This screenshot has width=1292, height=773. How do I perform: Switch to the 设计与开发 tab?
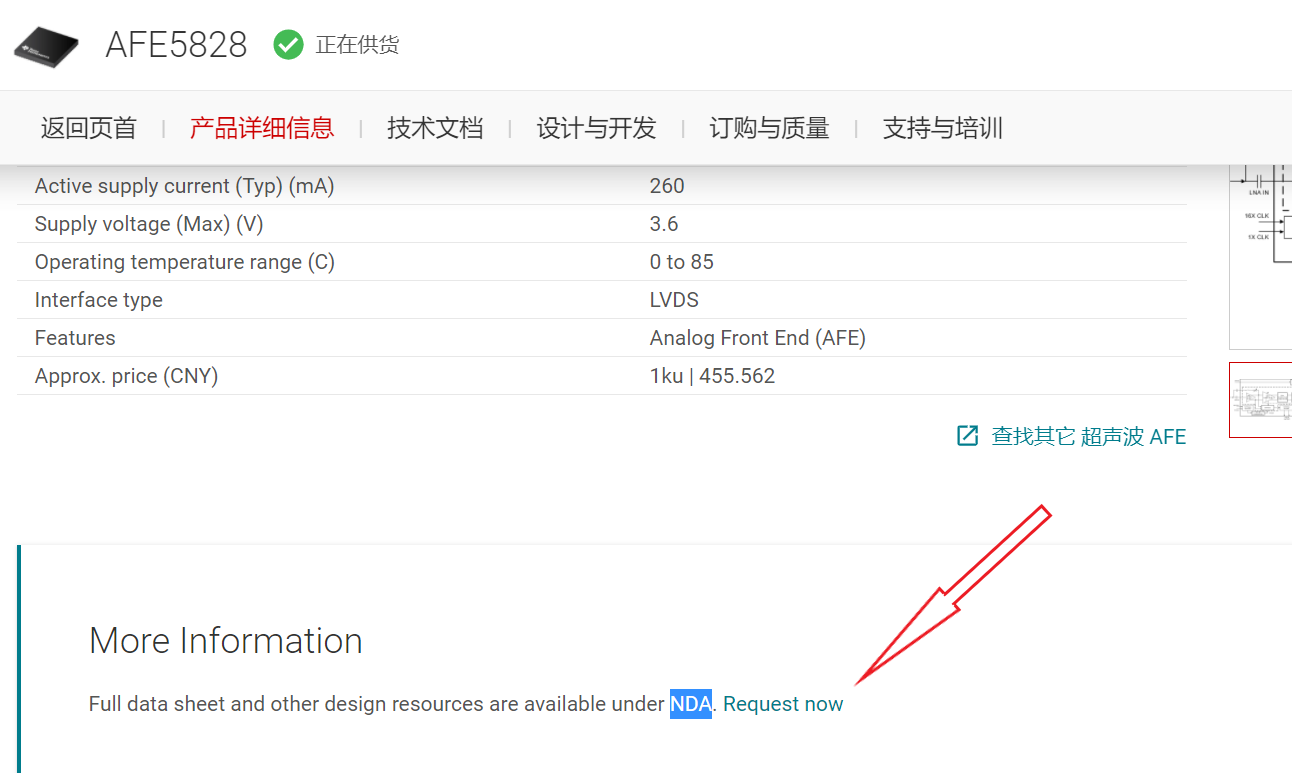[x=596, y=128]
